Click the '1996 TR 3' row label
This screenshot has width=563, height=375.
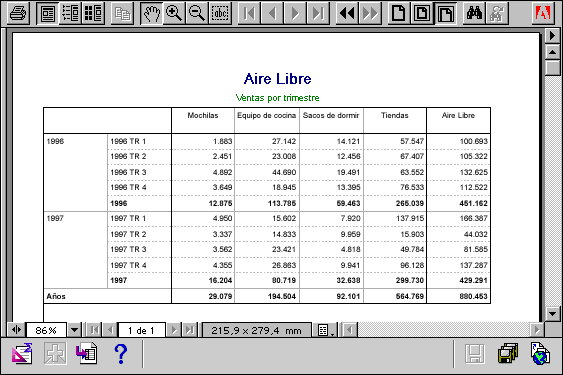pyautogui.click(x=128, y=172)
